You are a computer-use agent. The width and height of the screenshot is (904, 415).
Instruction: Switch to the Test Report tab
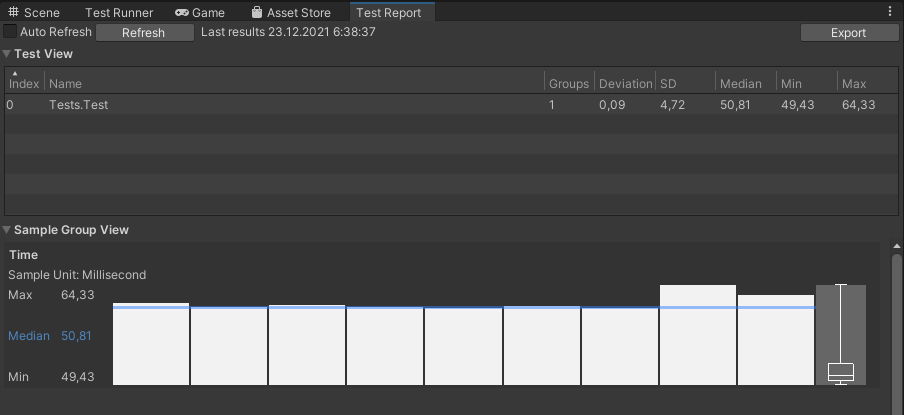[389, 12]
